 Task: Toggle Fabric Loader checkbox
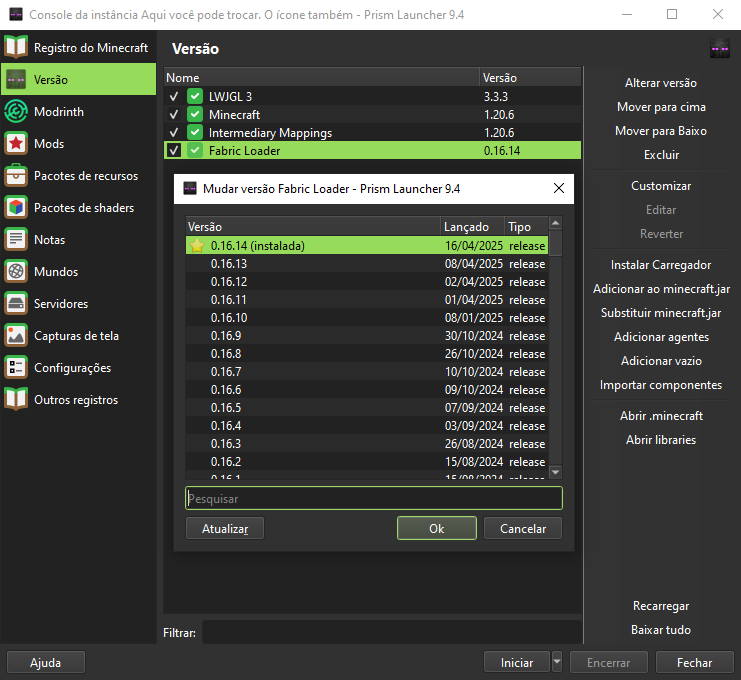point(174,150)
